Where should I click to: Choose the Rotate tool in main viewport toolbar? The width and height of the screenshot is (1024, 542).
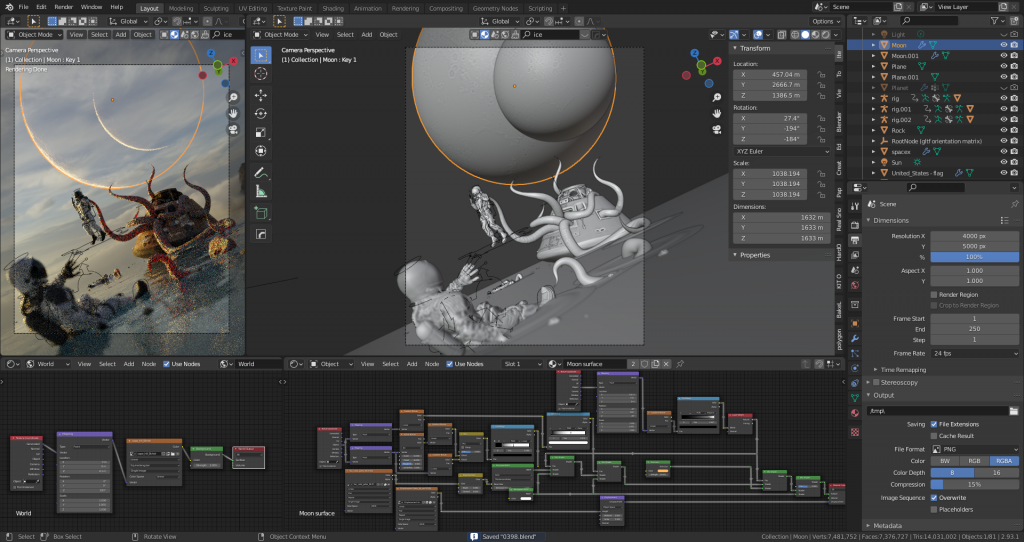click(x=261, y=114)
